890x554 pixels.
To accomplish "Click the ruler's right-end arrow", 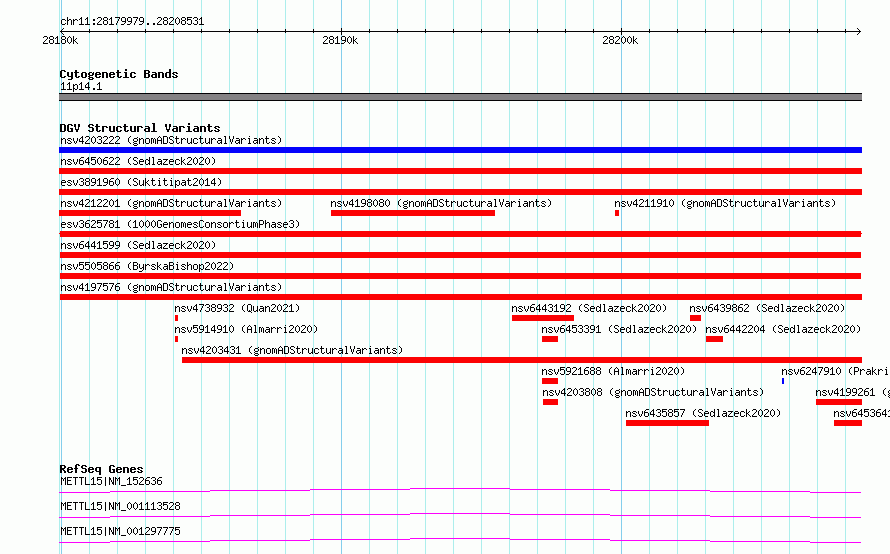I will coord(858,31).
